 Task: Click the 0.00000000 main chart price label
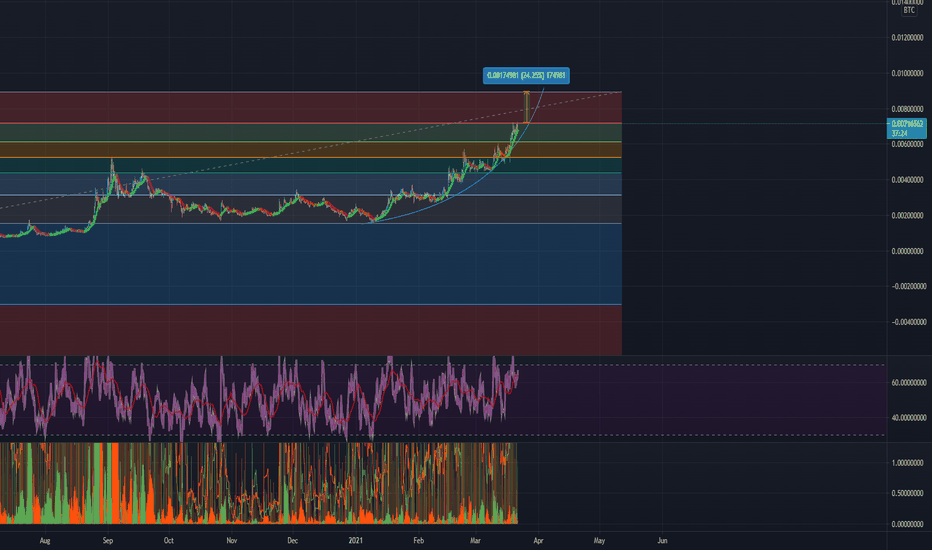pos(907,251)
